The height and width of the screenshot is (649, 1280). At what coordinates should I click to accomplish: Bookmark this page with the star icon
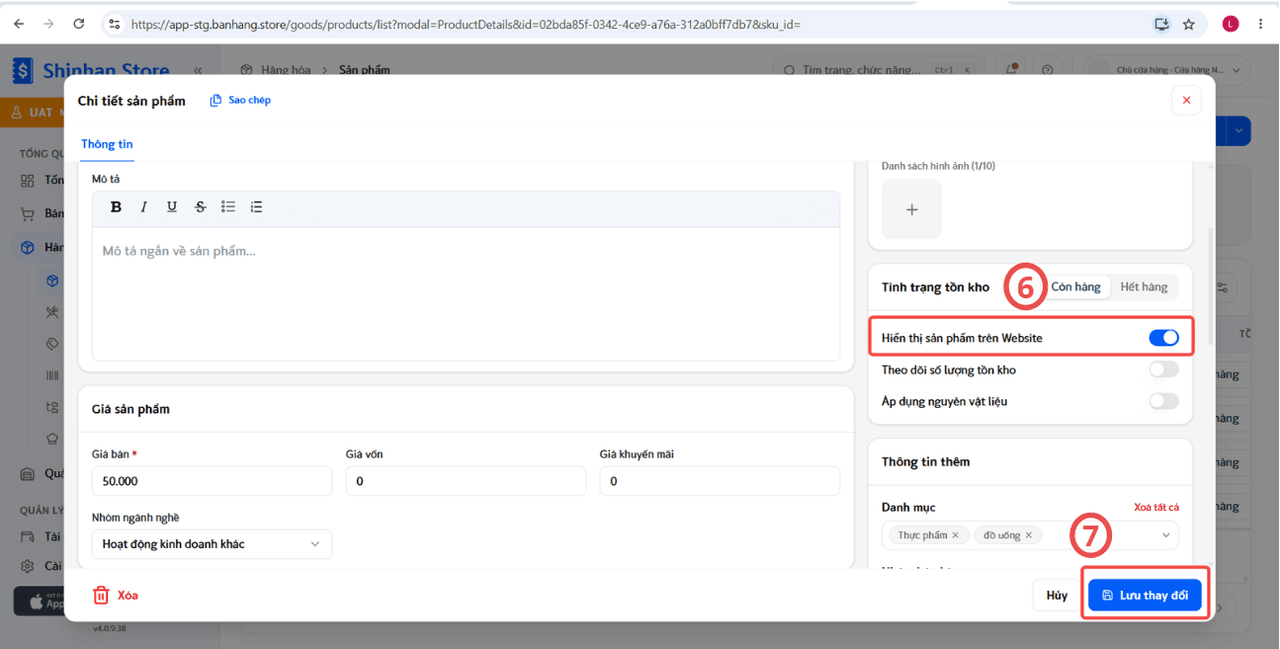[1189, 24]
